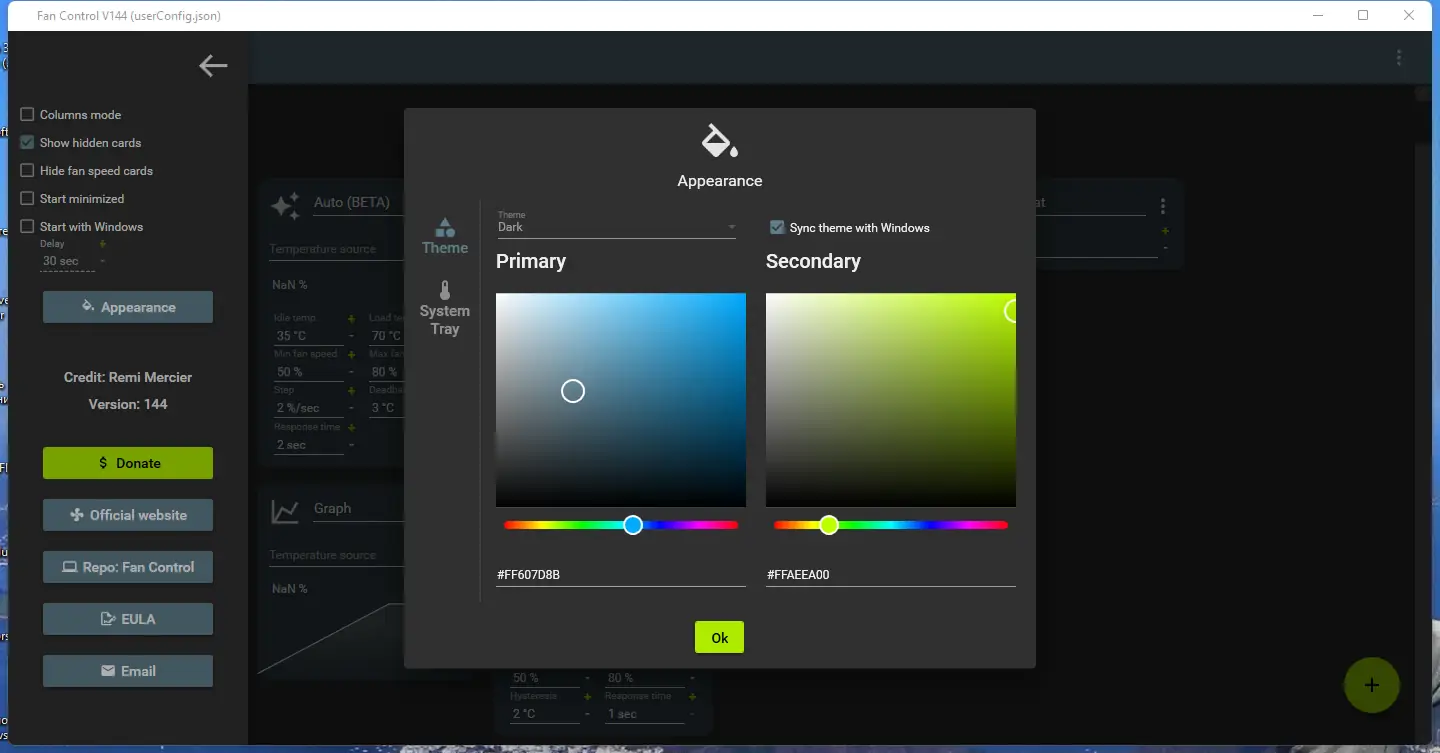Increase the 1 sec Response time
This screenshot has width=1440, height=753.
click(x=691, y=697)
